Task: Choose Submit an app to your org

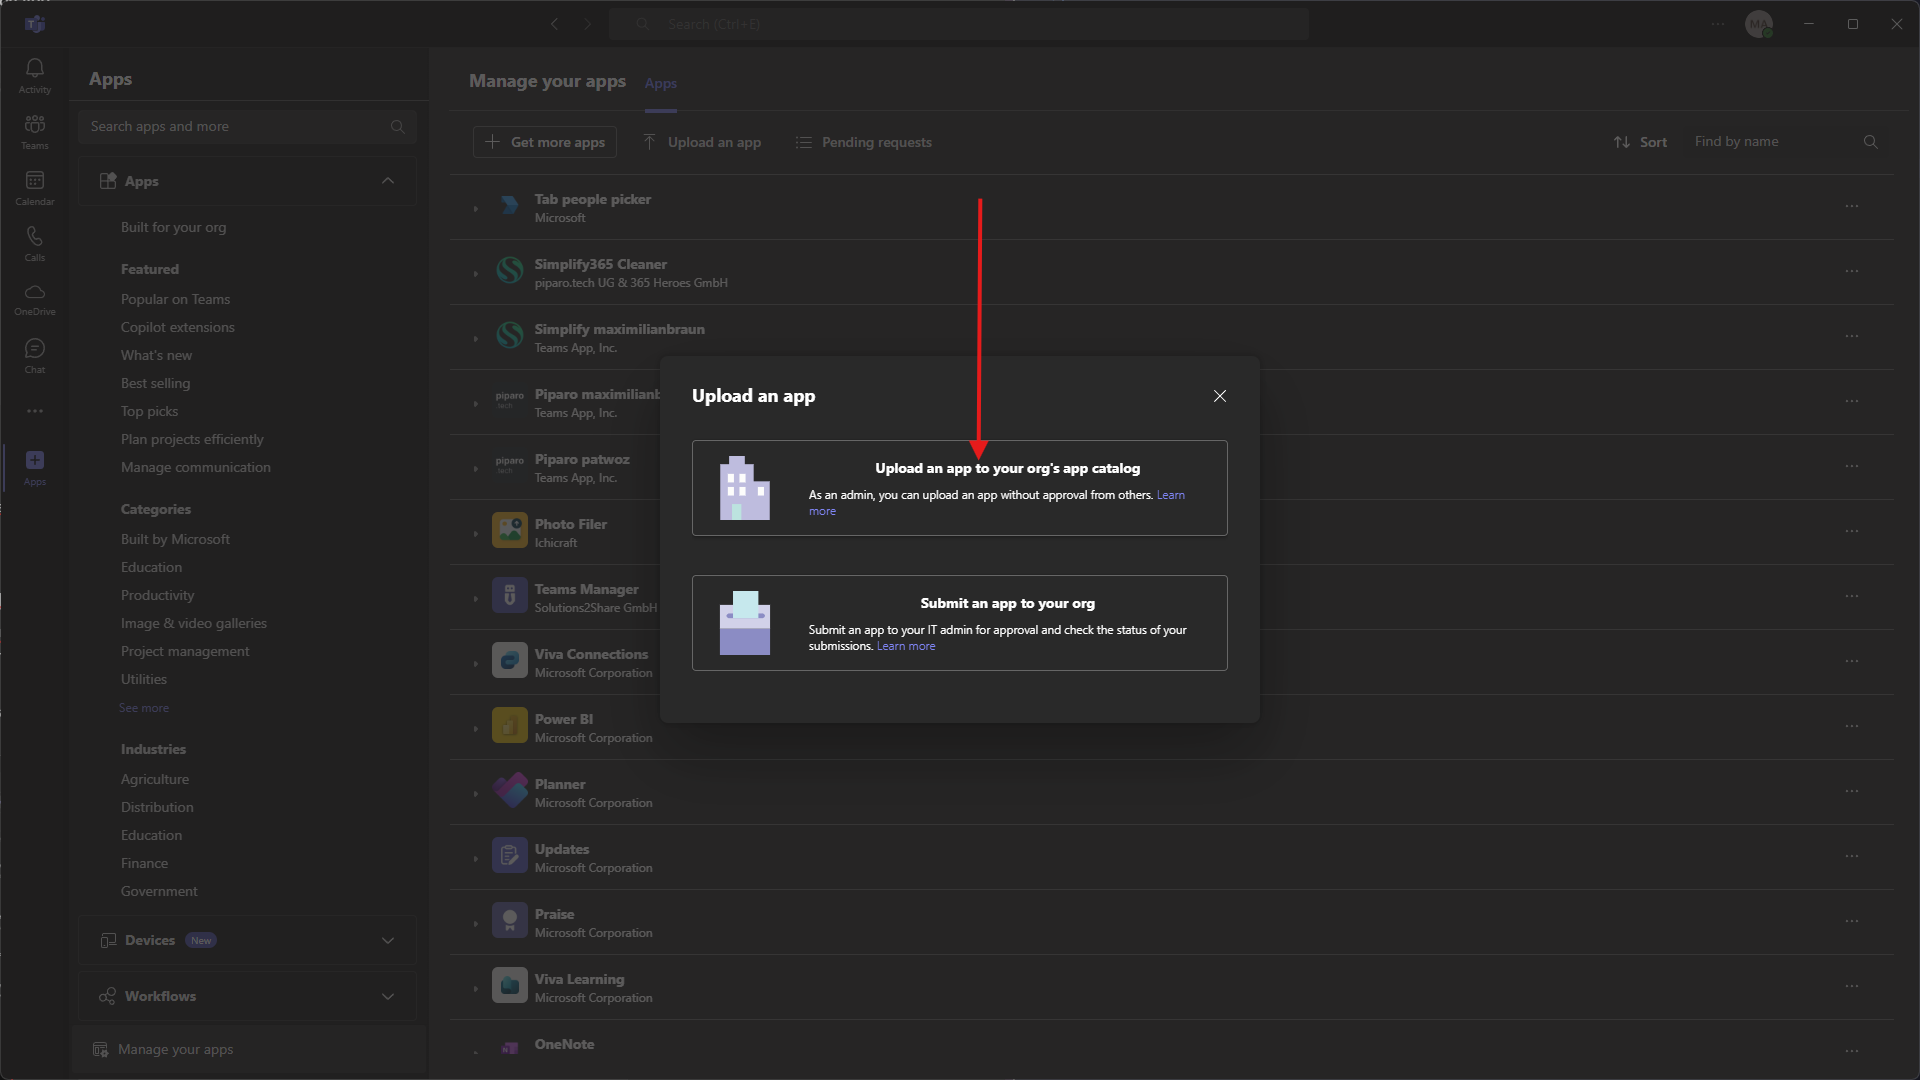Action: [960, 623]
